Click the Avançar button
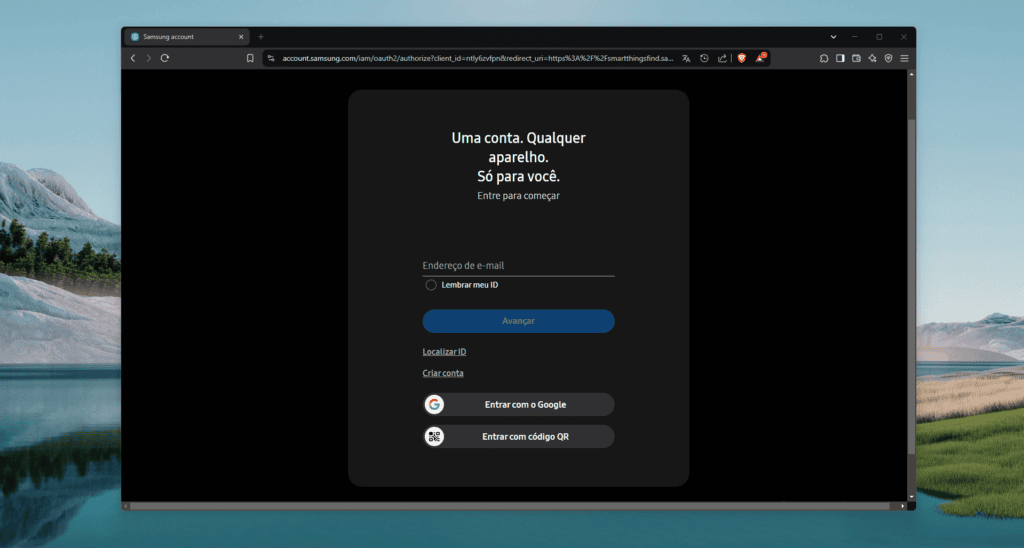 [519, 321]
